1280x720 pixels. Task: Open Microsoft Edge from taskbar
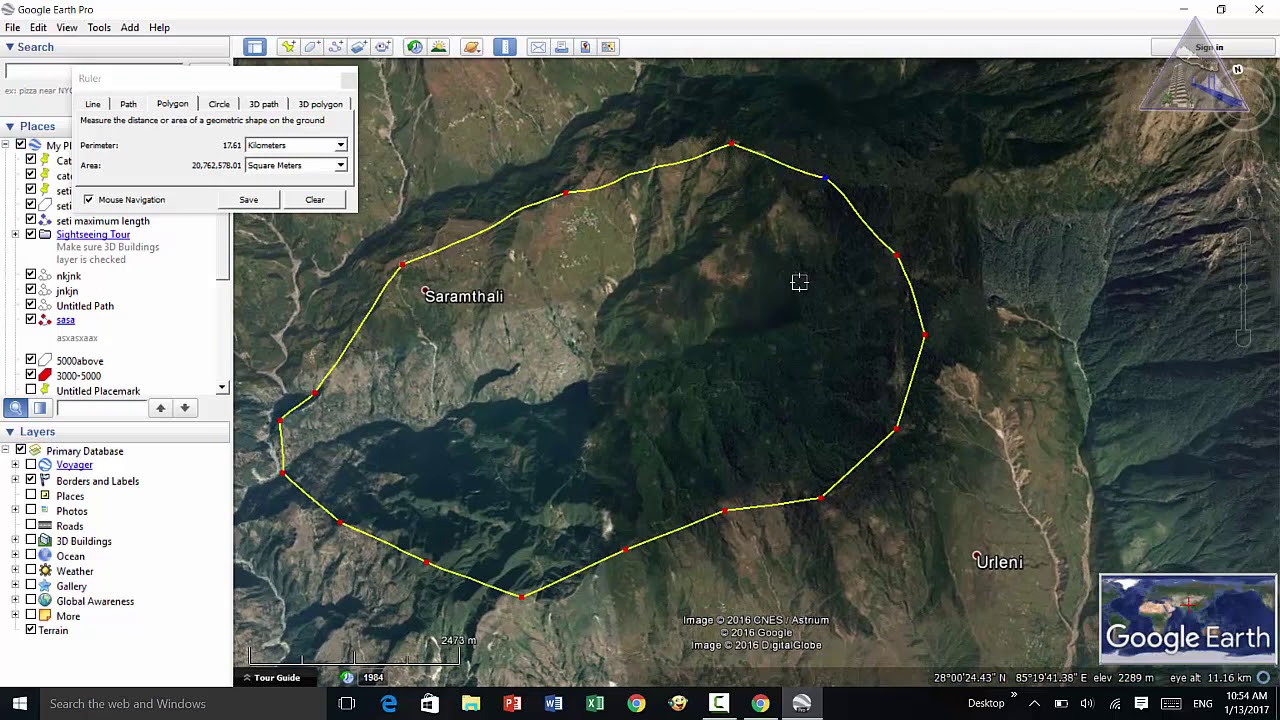pos(388,704)
